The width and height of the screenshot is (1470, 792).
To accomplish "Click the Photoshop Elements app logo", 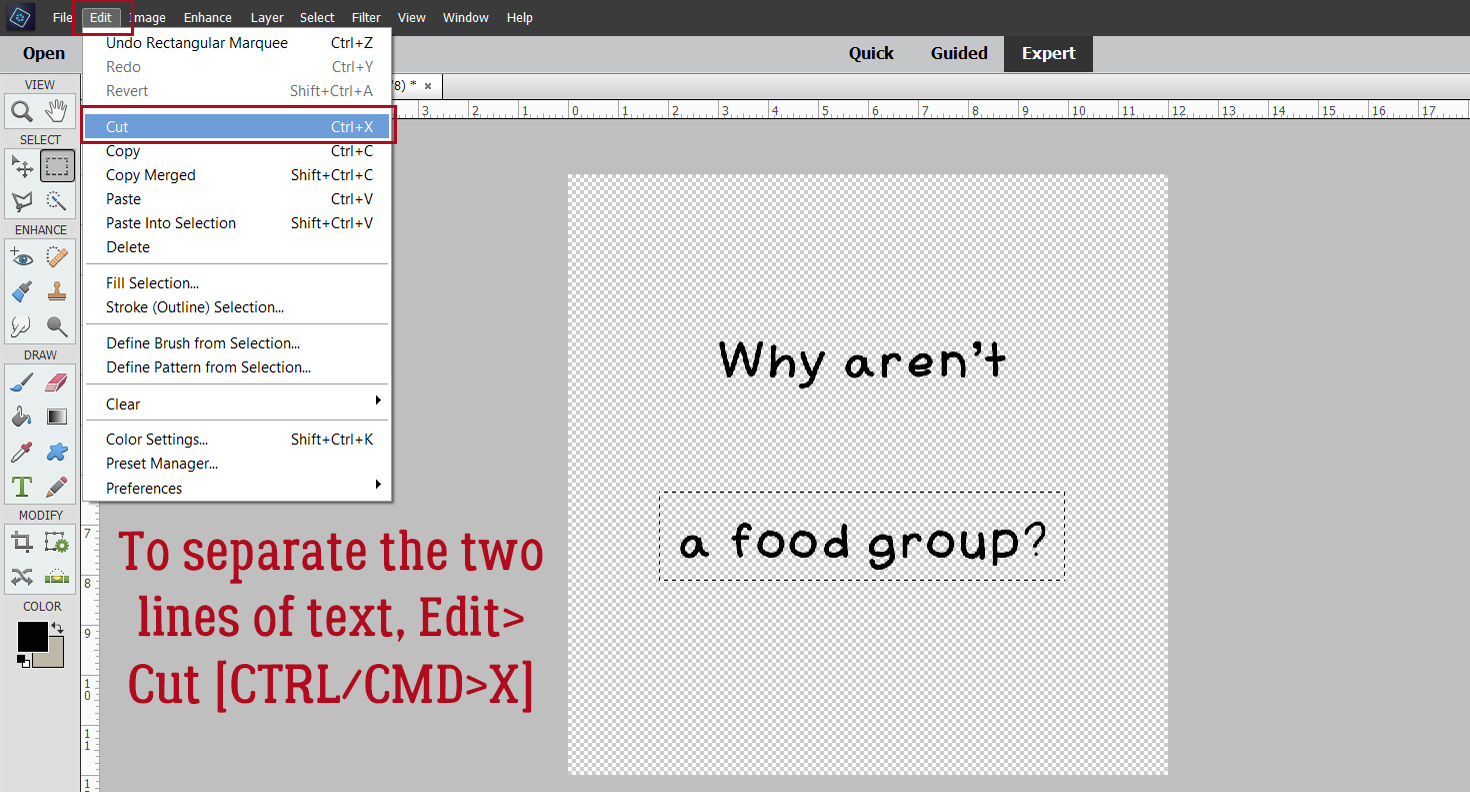I will (x=22, y=17).
